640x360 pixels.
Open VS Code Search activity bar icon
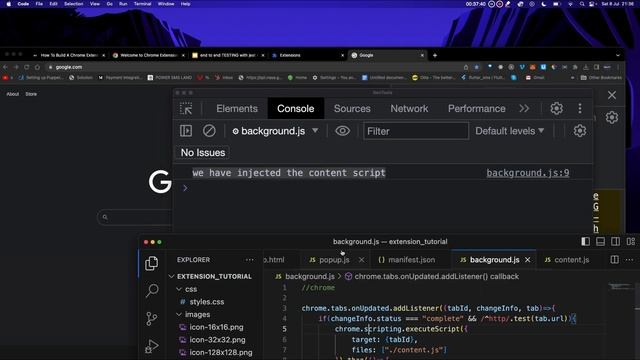point(152,291)
